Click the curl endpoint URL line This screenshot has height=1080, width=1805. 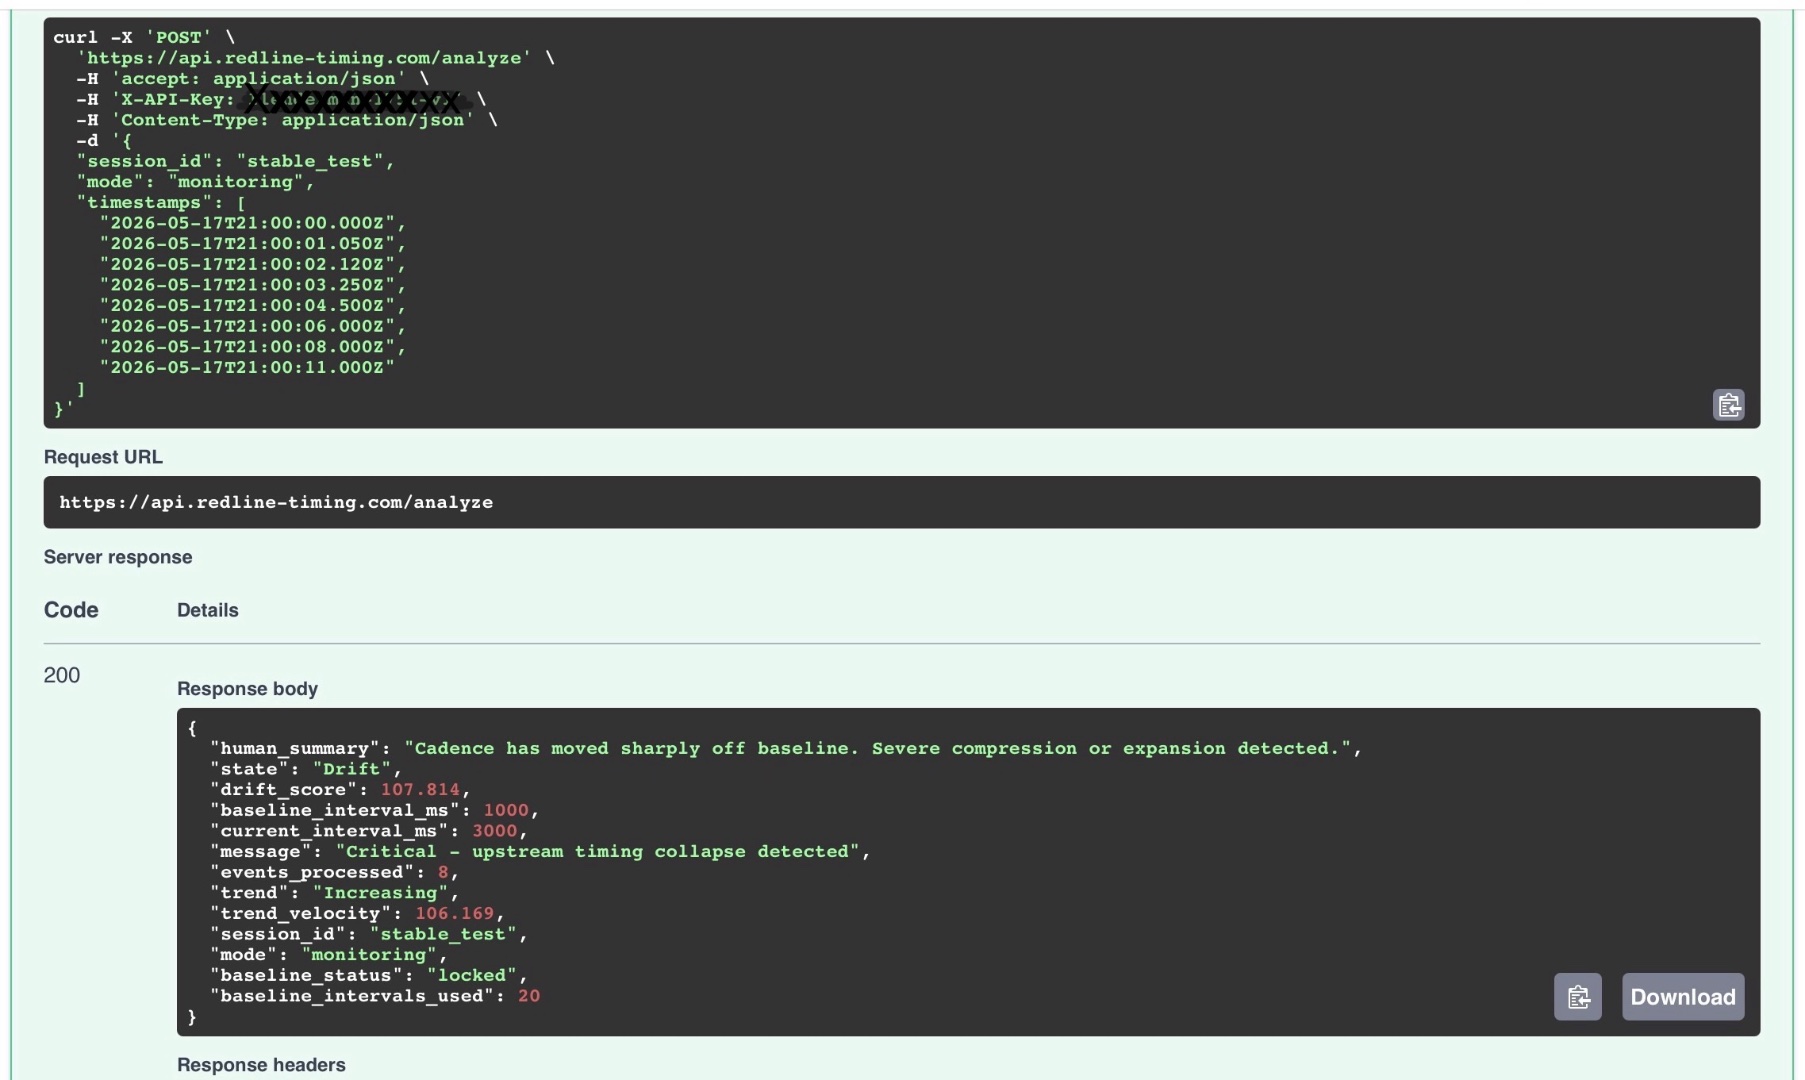click(304, 58)
